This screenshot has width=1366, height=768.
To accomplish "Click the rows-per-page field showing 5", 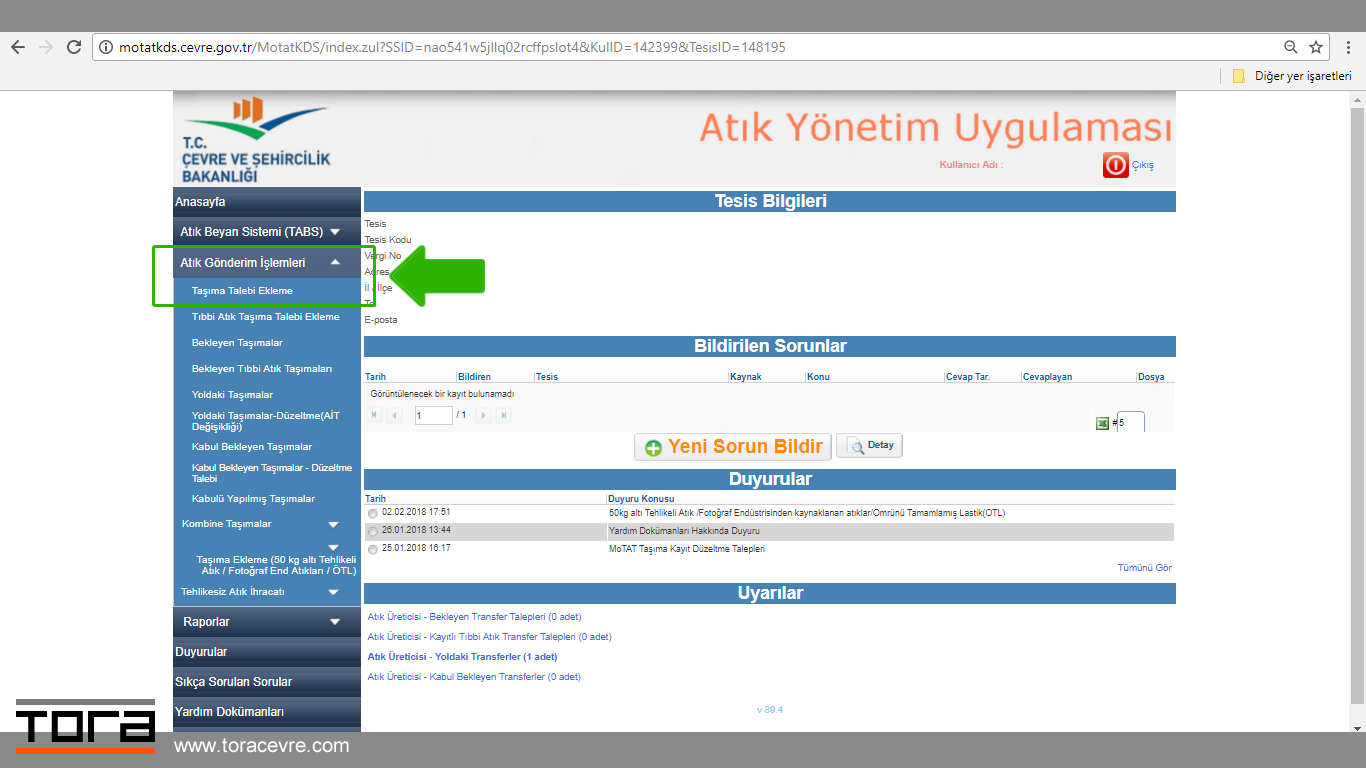I will [x=1131, y=422].
